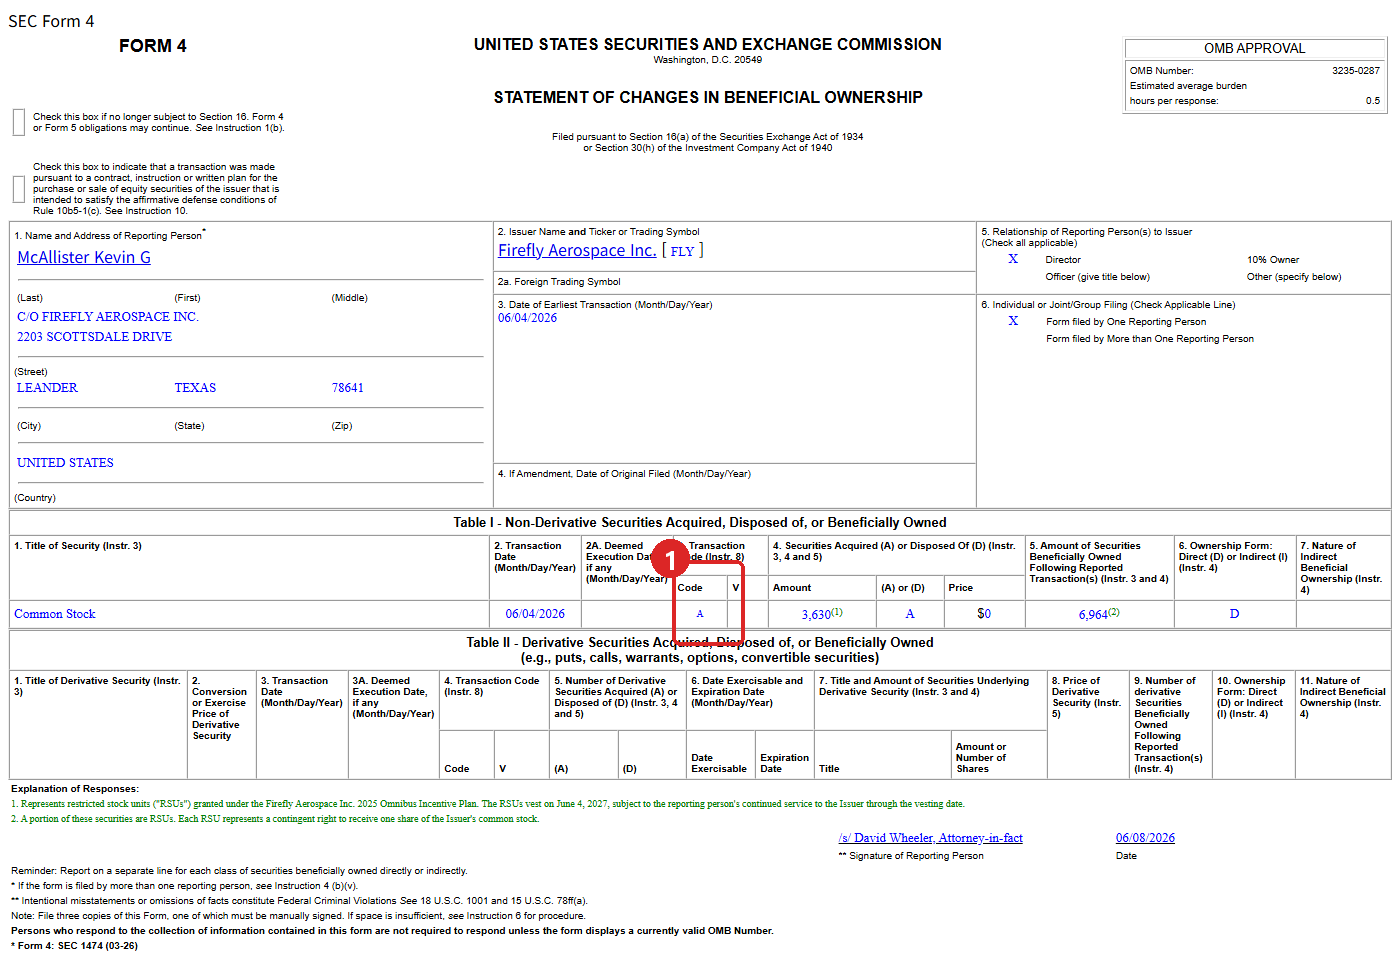Click the 2203 Scottsdale Drive address line
Image resolution: width=1400 pixels, height=975 pixels.
point(94,337)
